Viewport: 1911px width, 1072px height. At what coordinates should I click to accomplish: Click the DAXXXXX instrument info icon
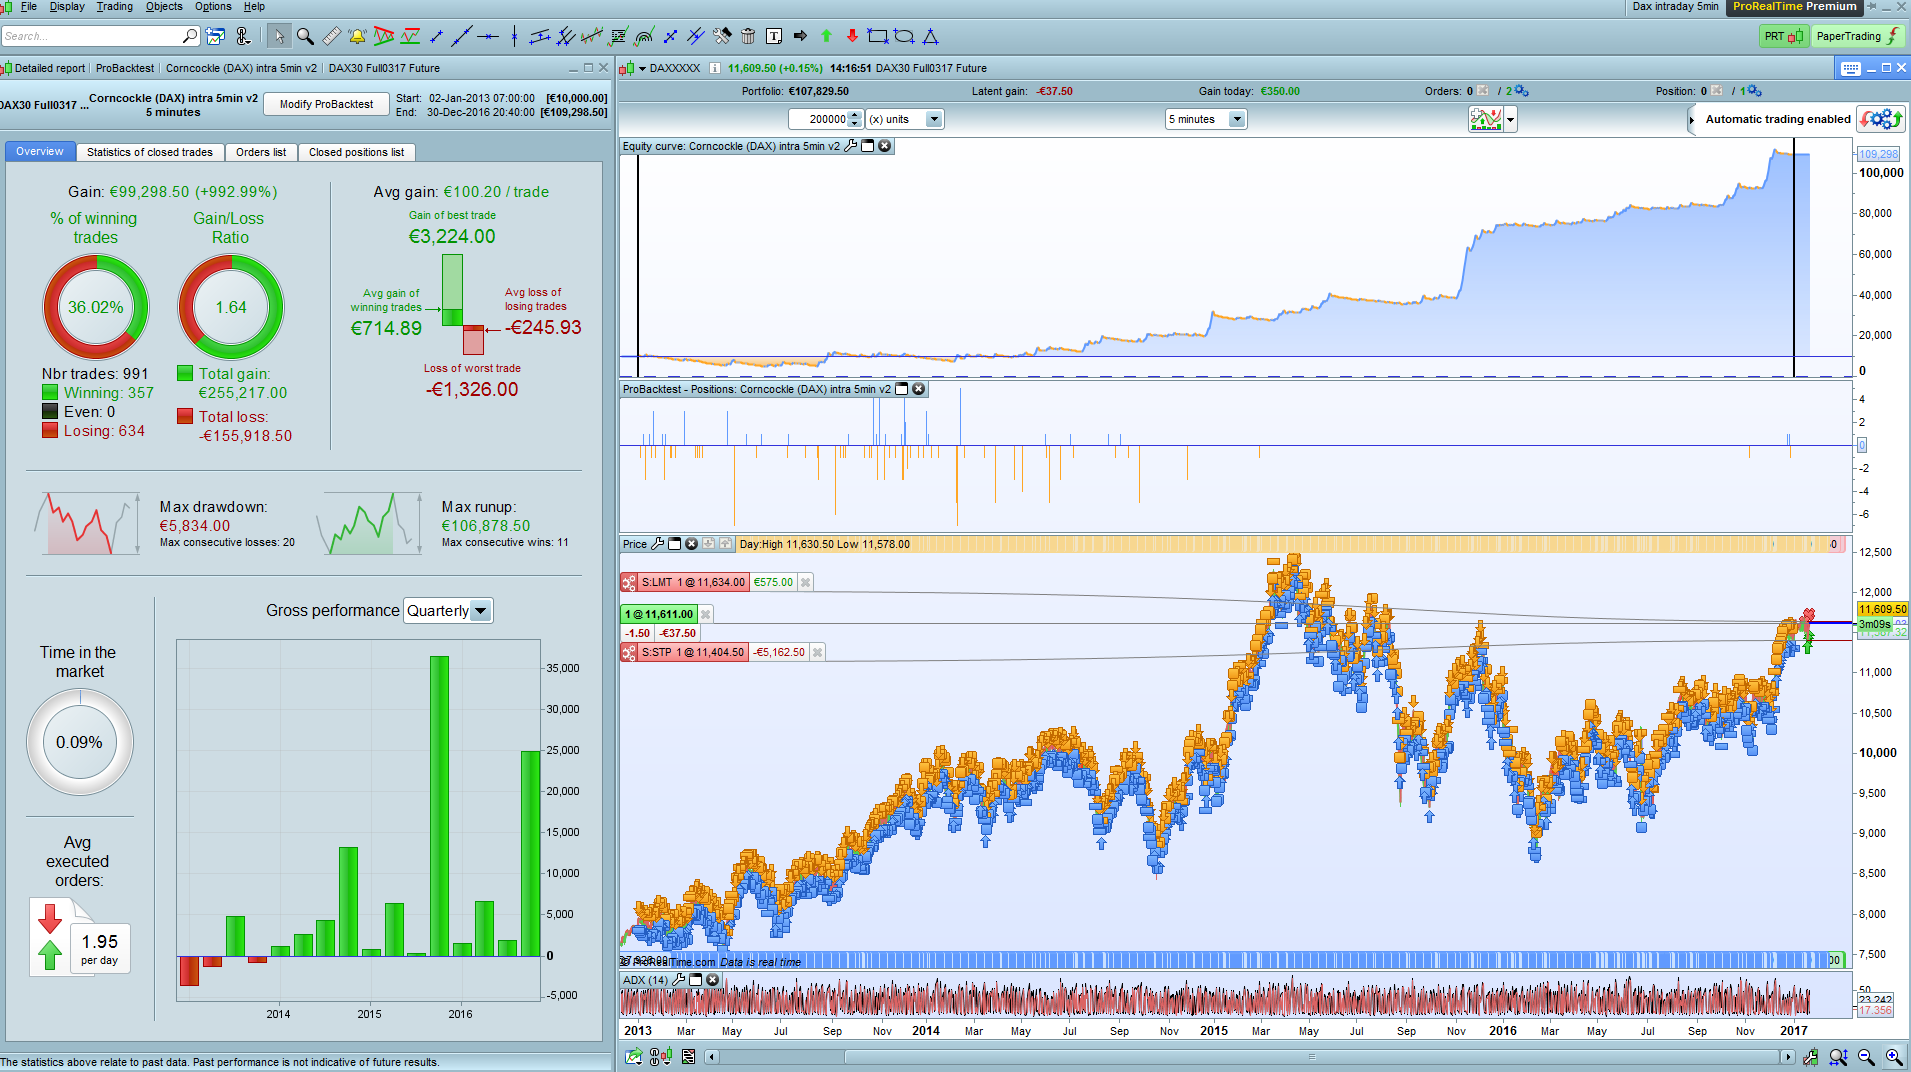click(714, 68)
